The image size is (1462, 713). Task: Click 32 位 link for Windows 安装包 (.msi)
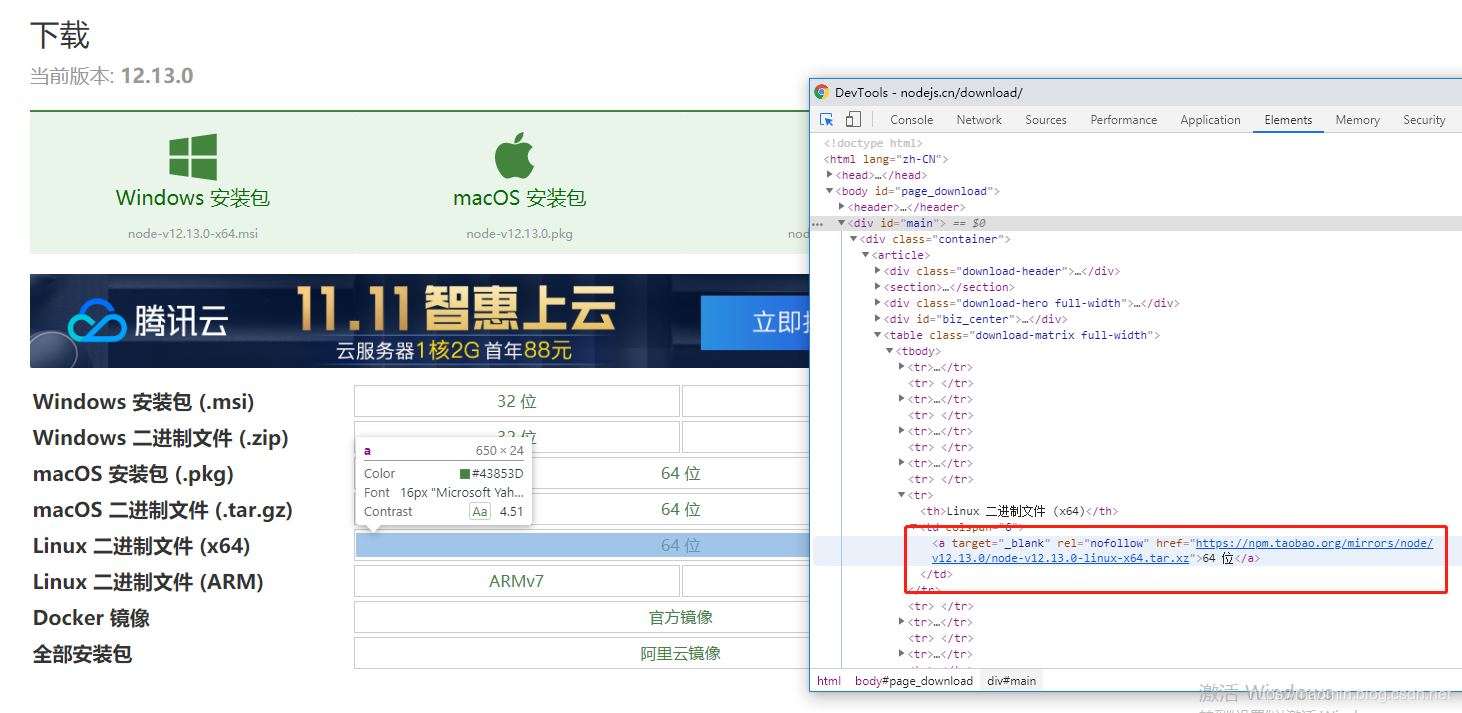pyautogui.click(x=517, y=401)
